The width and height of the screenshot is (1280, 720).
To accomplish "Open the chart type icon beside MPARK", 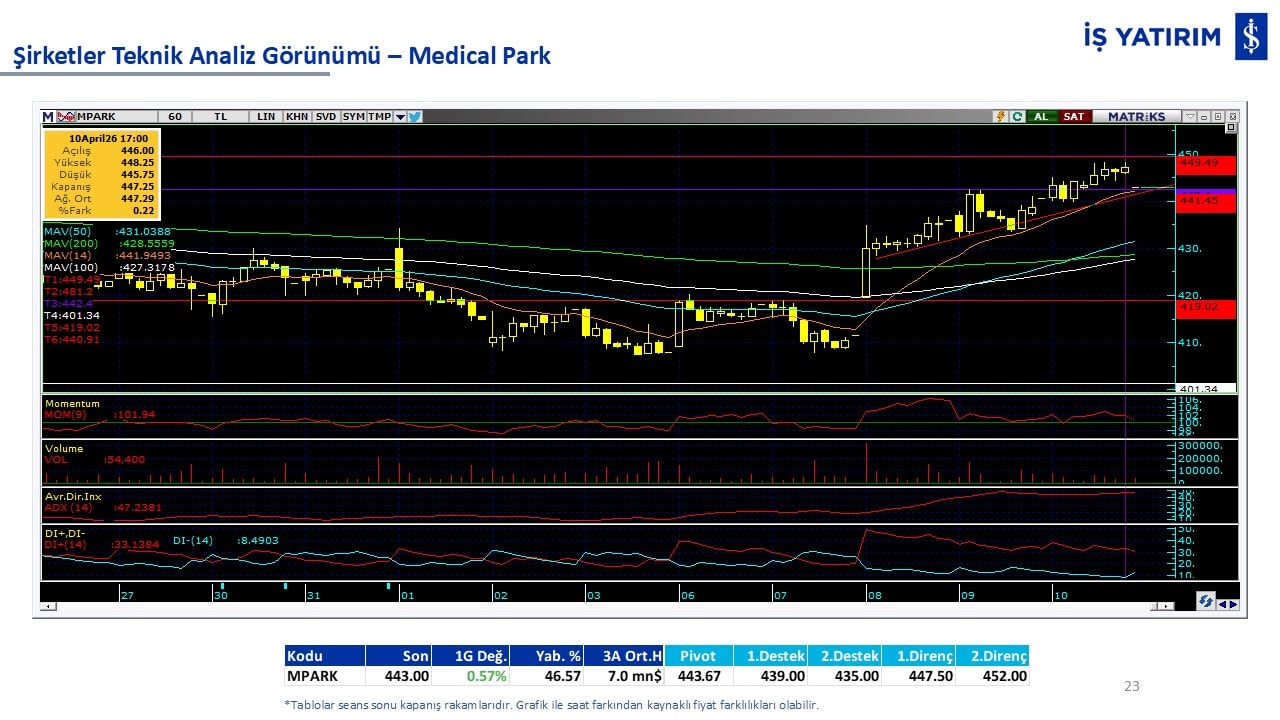I will [x=66, y=117].
